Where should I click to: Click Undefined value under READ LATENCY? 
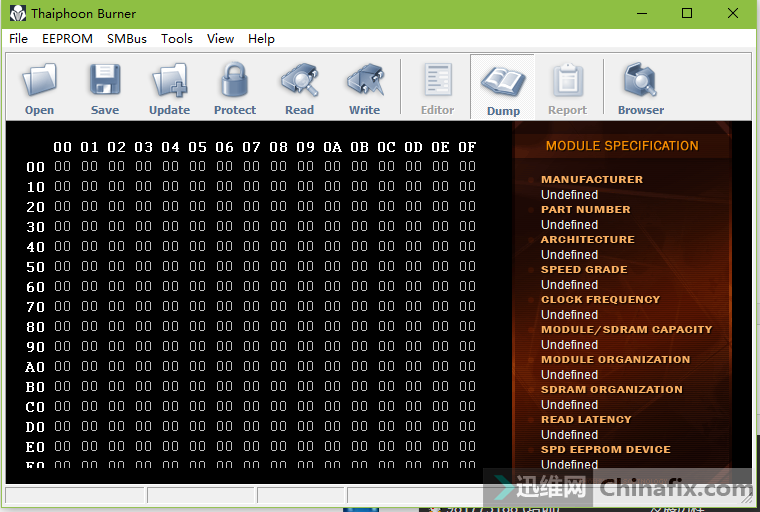(570, 435)
